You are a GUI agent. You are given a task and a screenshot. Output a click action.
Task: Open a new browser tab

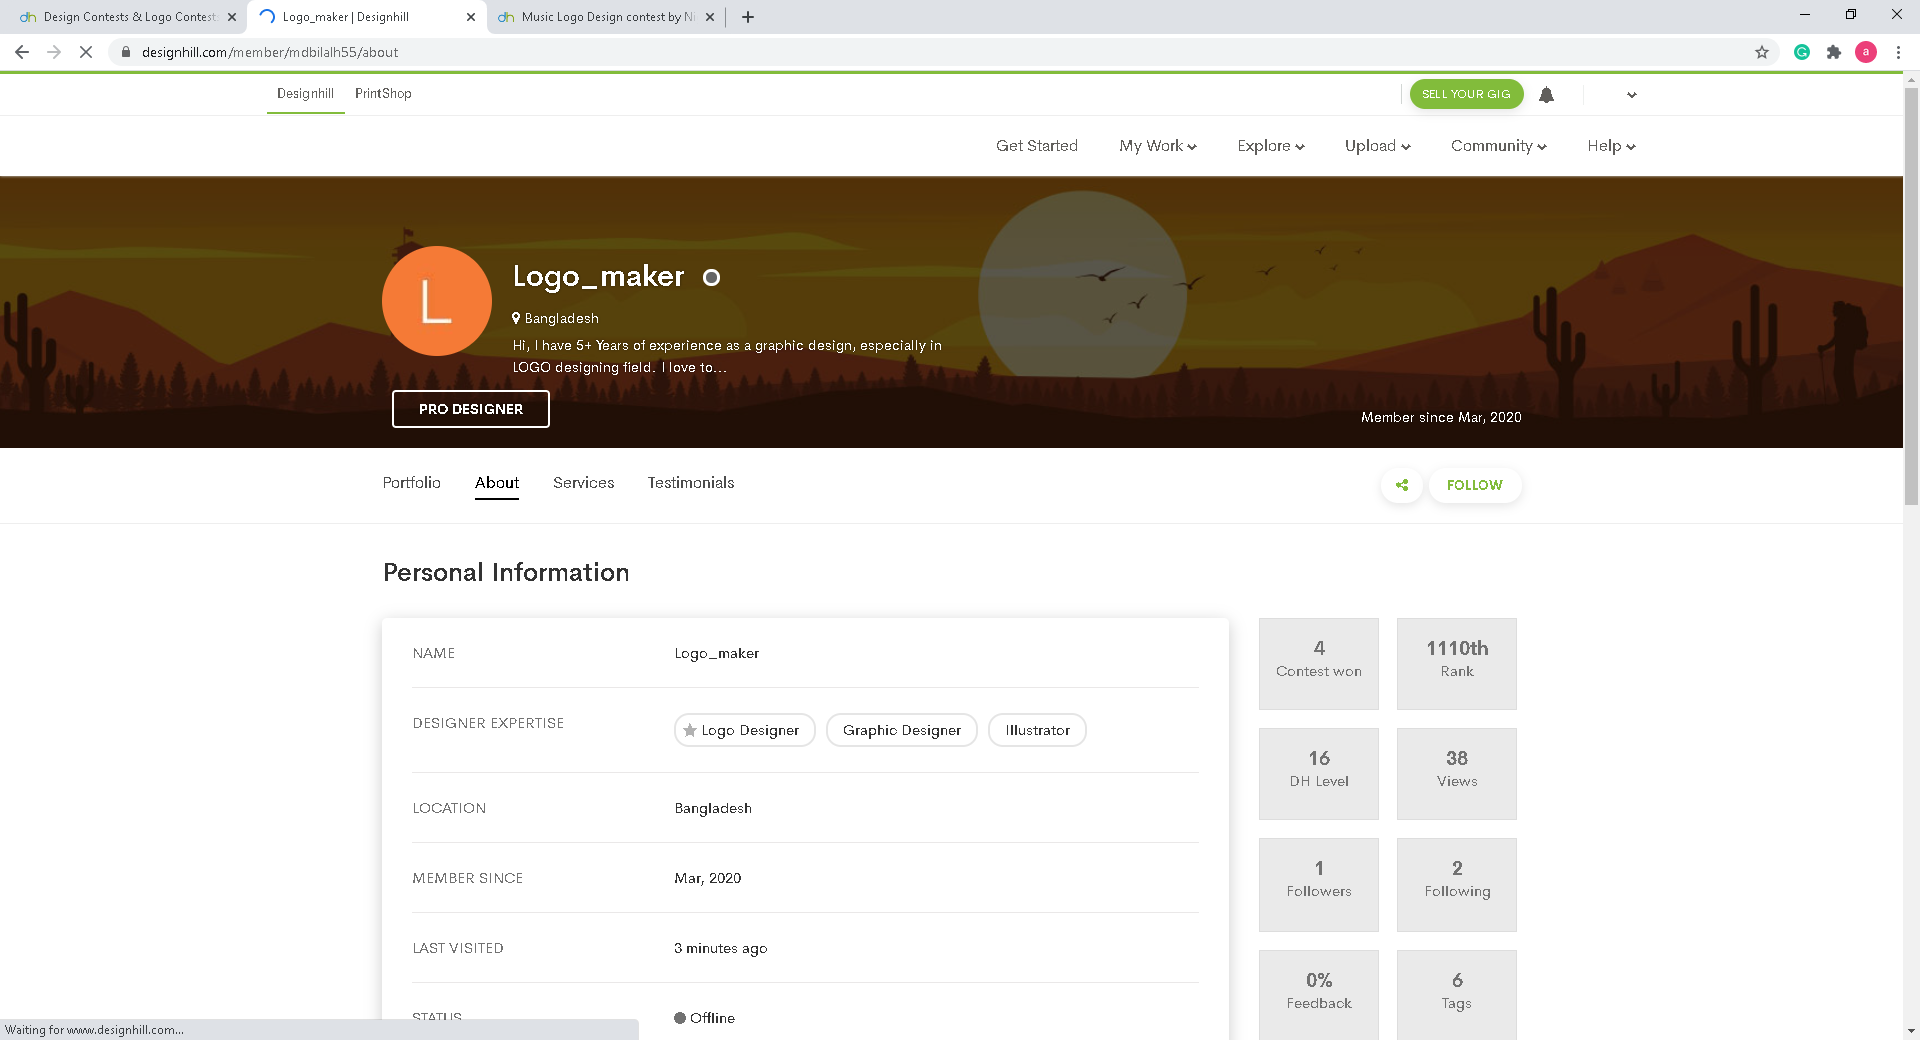click(x=748, y=17)
